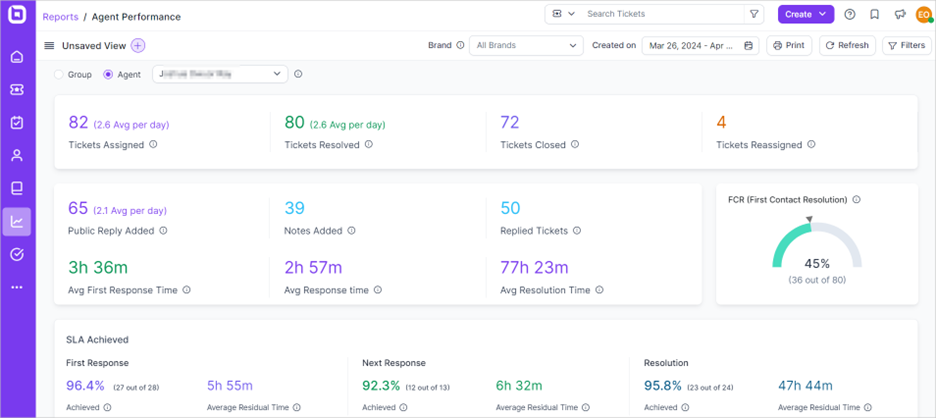Expand the Create button dropdown arrow
The width and height of the screenshot is (936, 418).
tap(823, 14)
